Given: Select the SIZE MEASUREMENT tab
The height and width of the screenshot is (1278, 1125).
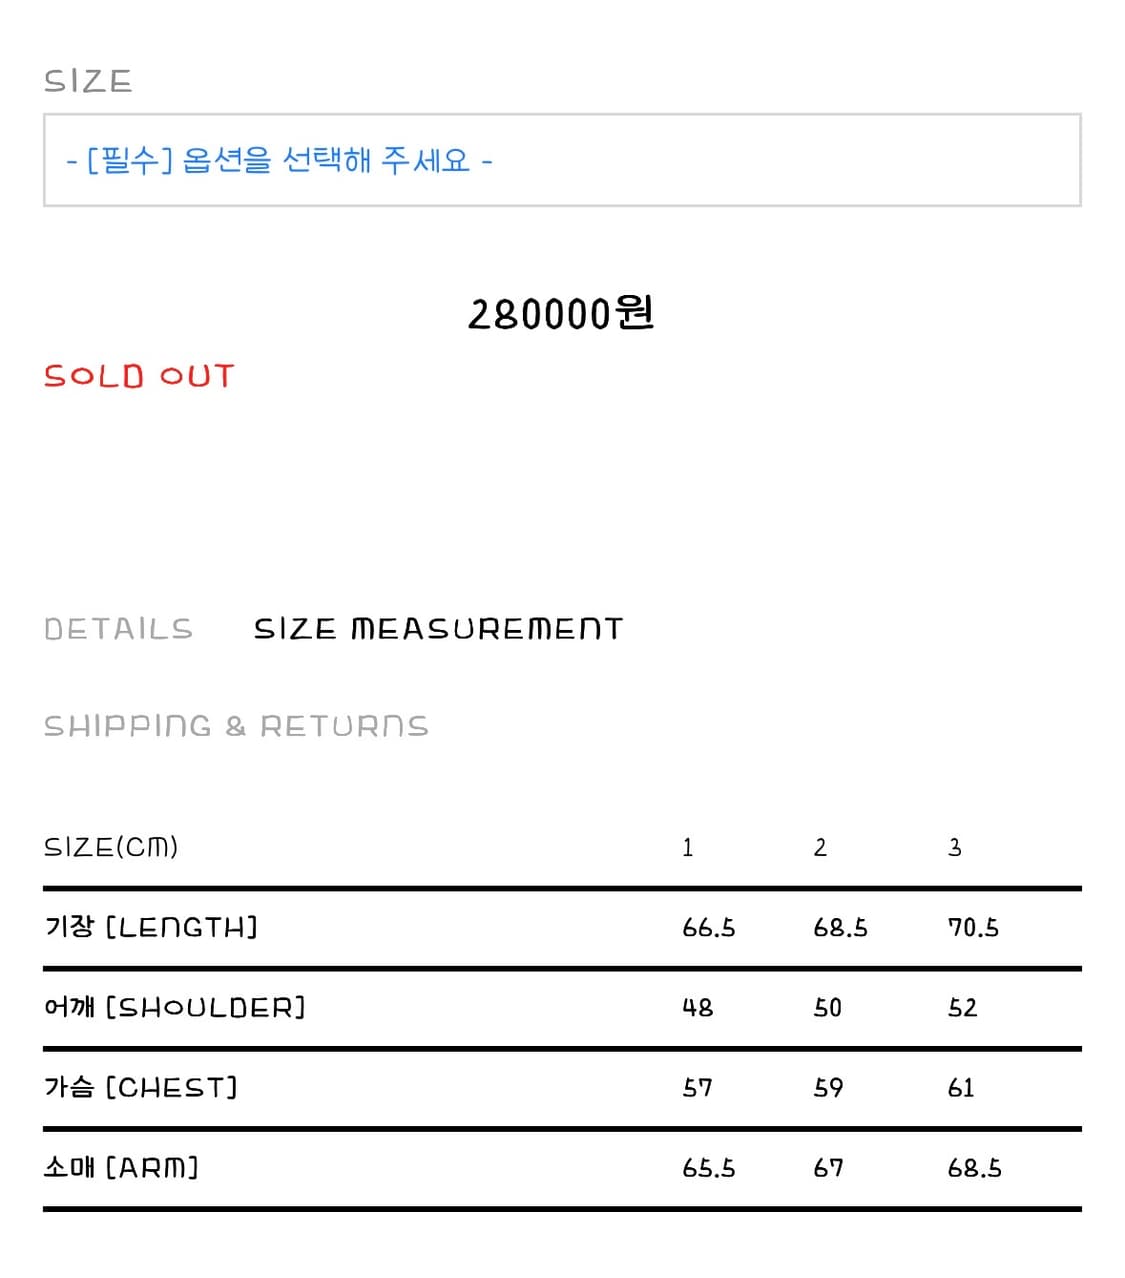Looking at the screenshot, I should coord(438,629).
